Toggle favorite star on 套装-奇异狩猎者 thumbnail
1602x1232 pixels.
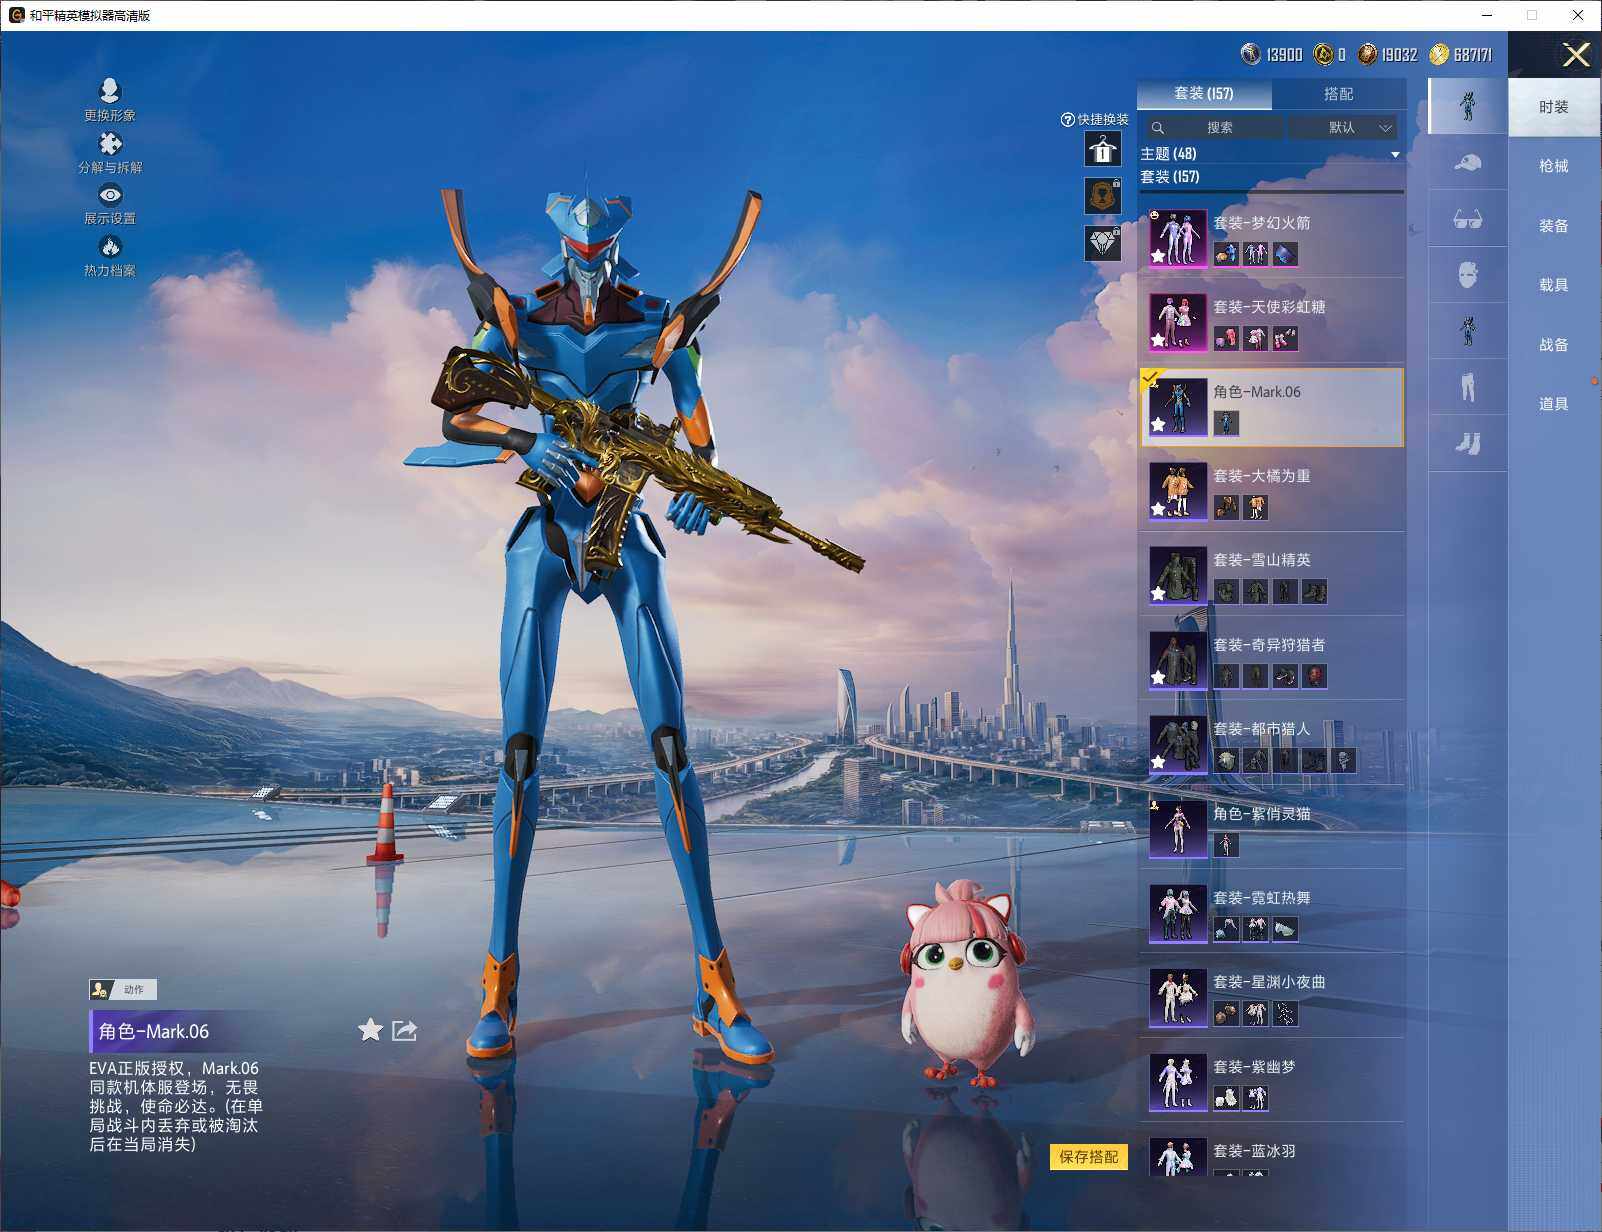click(1158, 678)
